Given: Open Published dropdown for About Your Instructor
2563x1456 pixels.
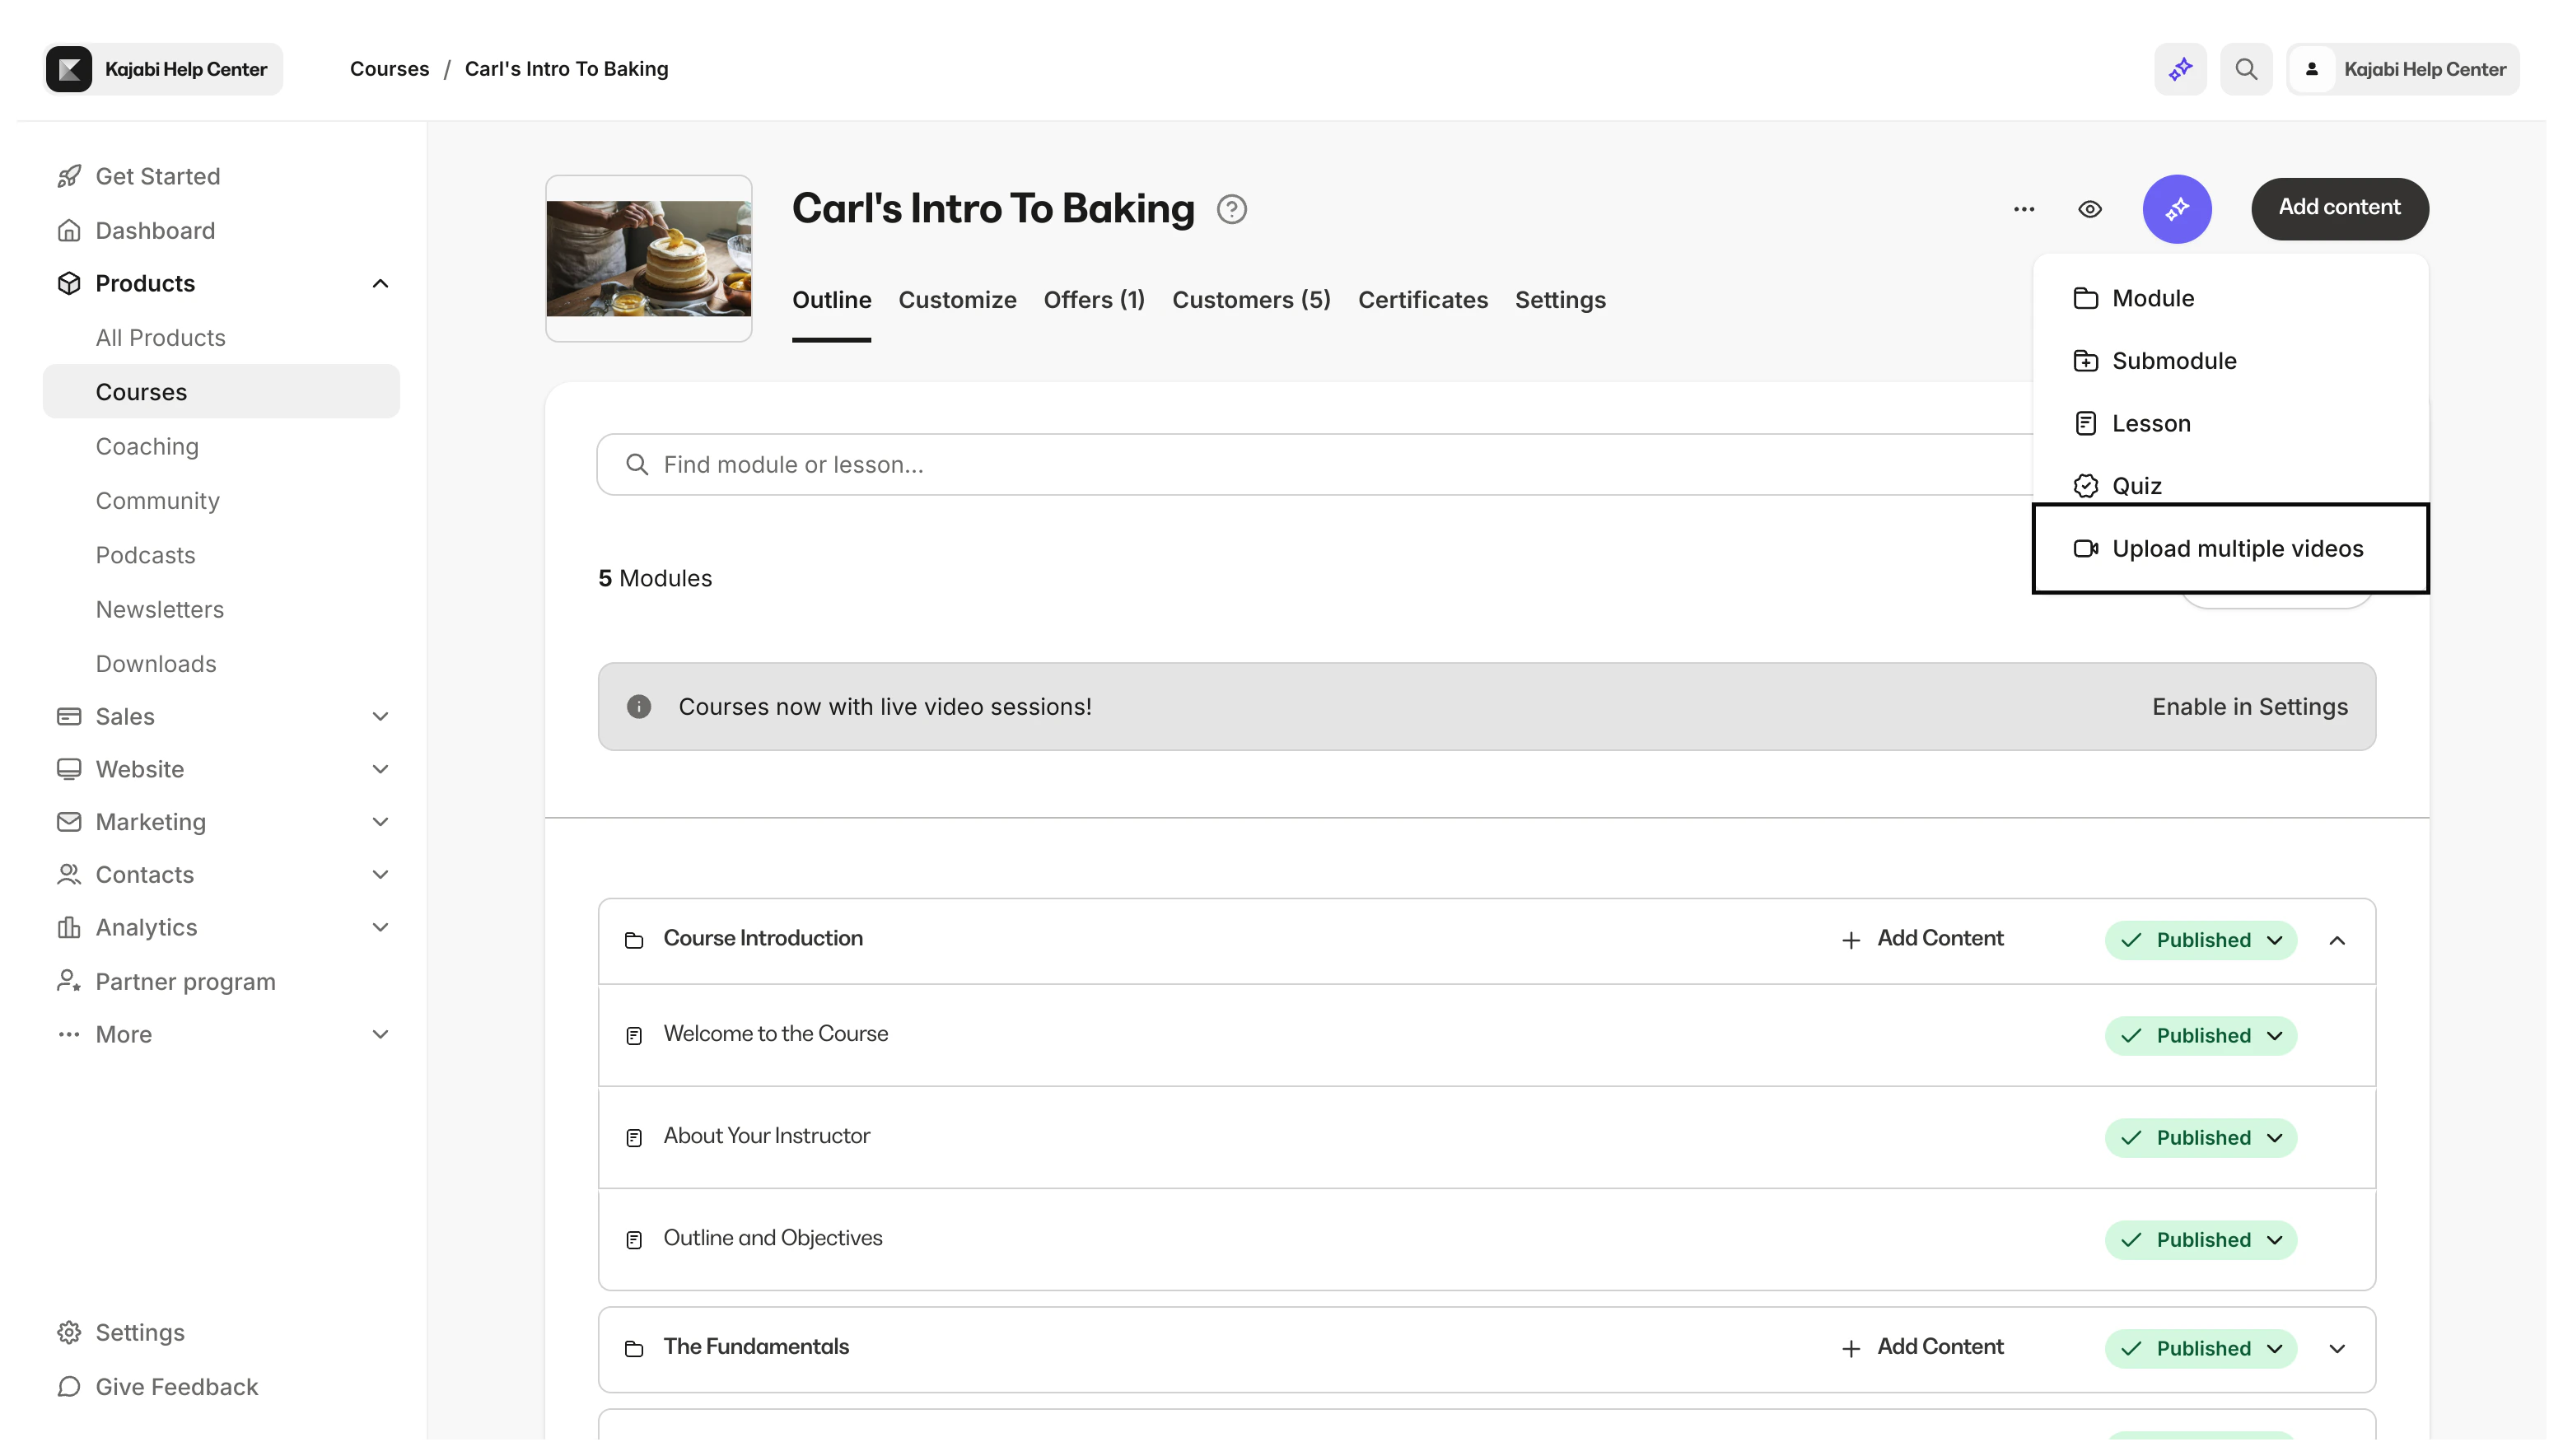Looking at the screenshot, I should 2200,1138.
